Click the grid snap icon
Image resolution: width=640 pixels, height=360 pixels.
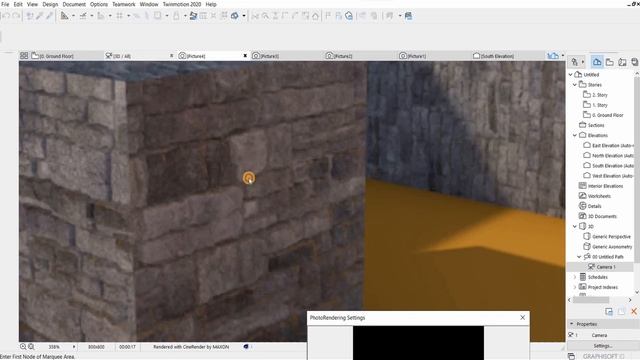pos(120,16)
